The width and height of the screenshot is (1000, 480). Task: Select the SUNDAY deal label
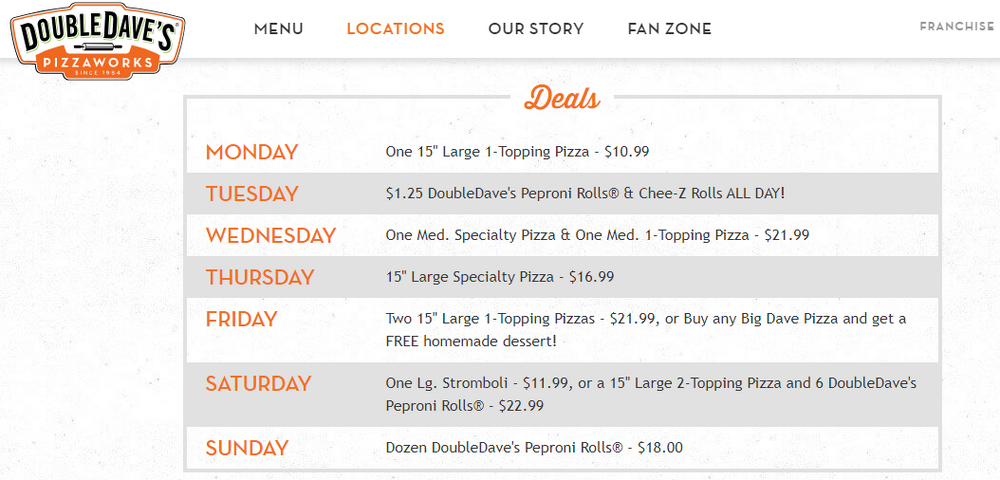point(247,448)
